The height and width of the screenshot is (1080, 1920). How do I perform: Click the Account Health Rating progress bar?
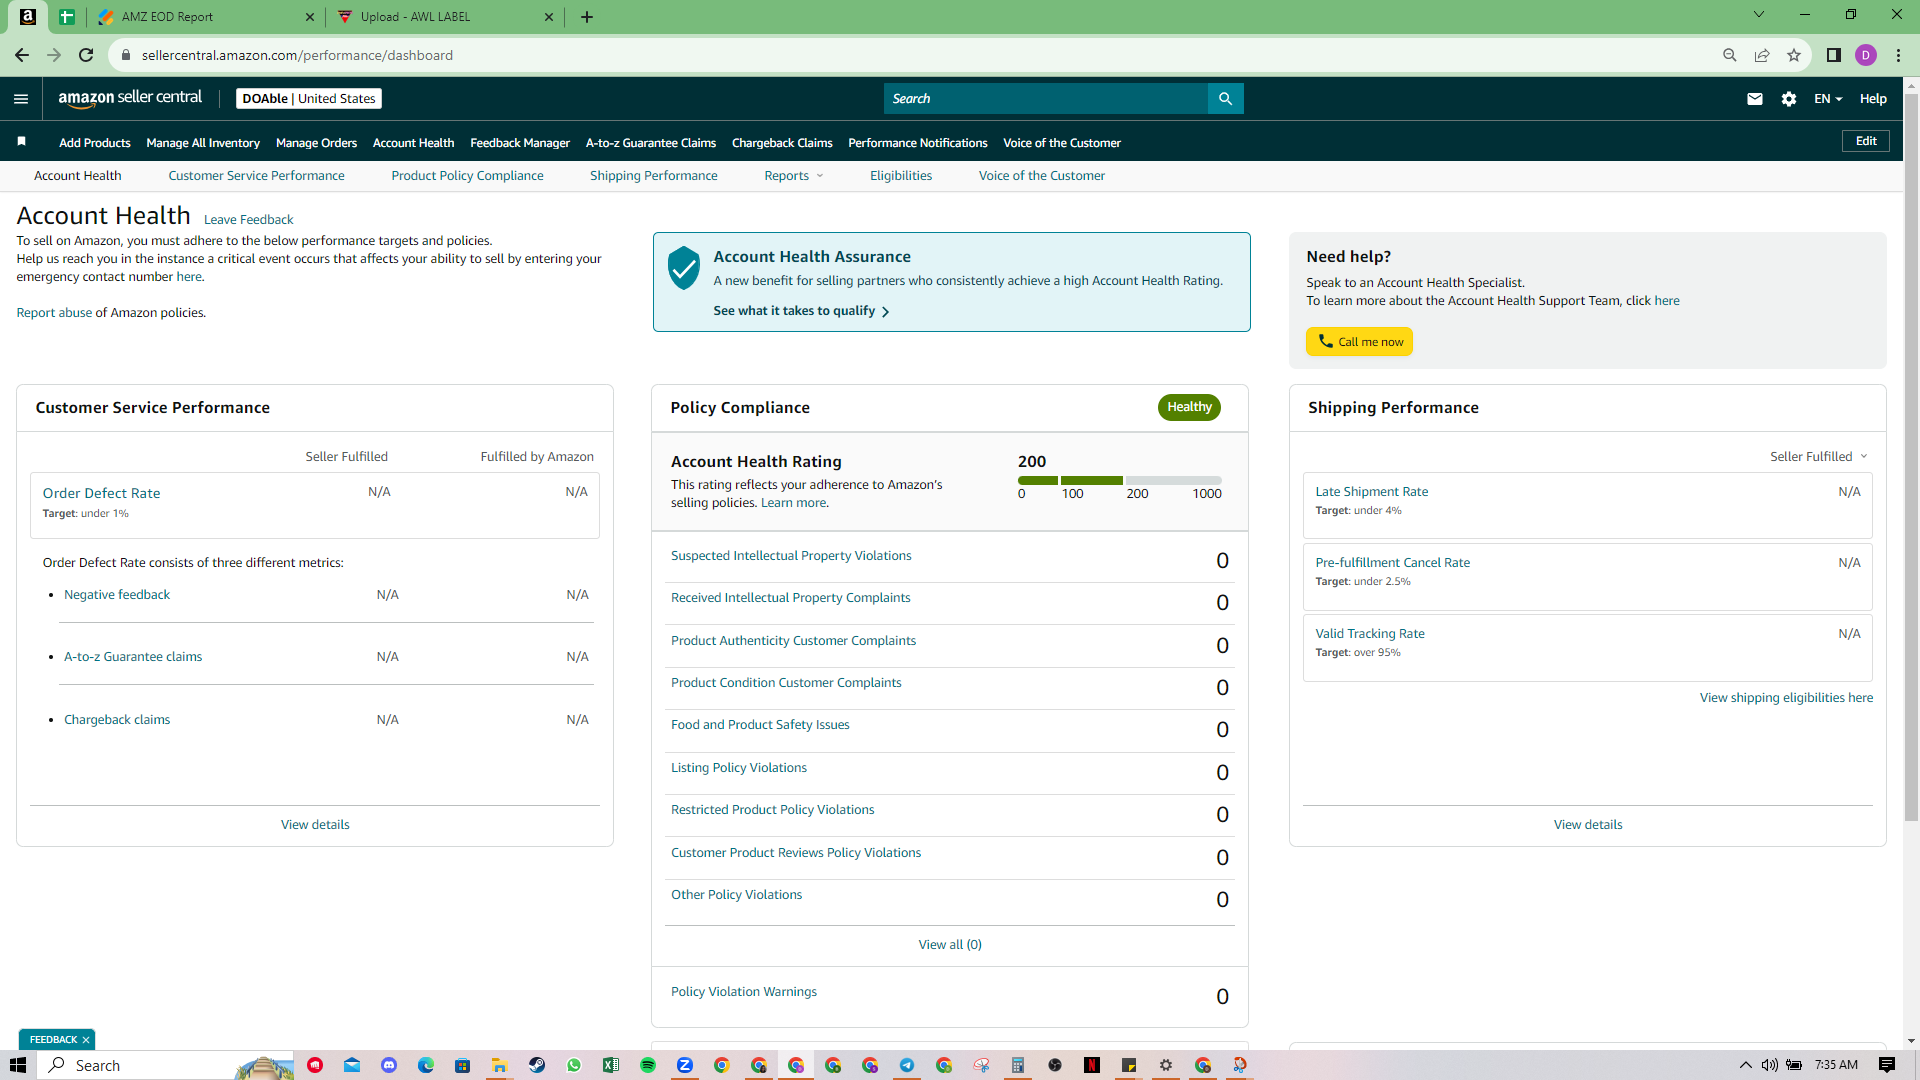(x=1120, y=481)
